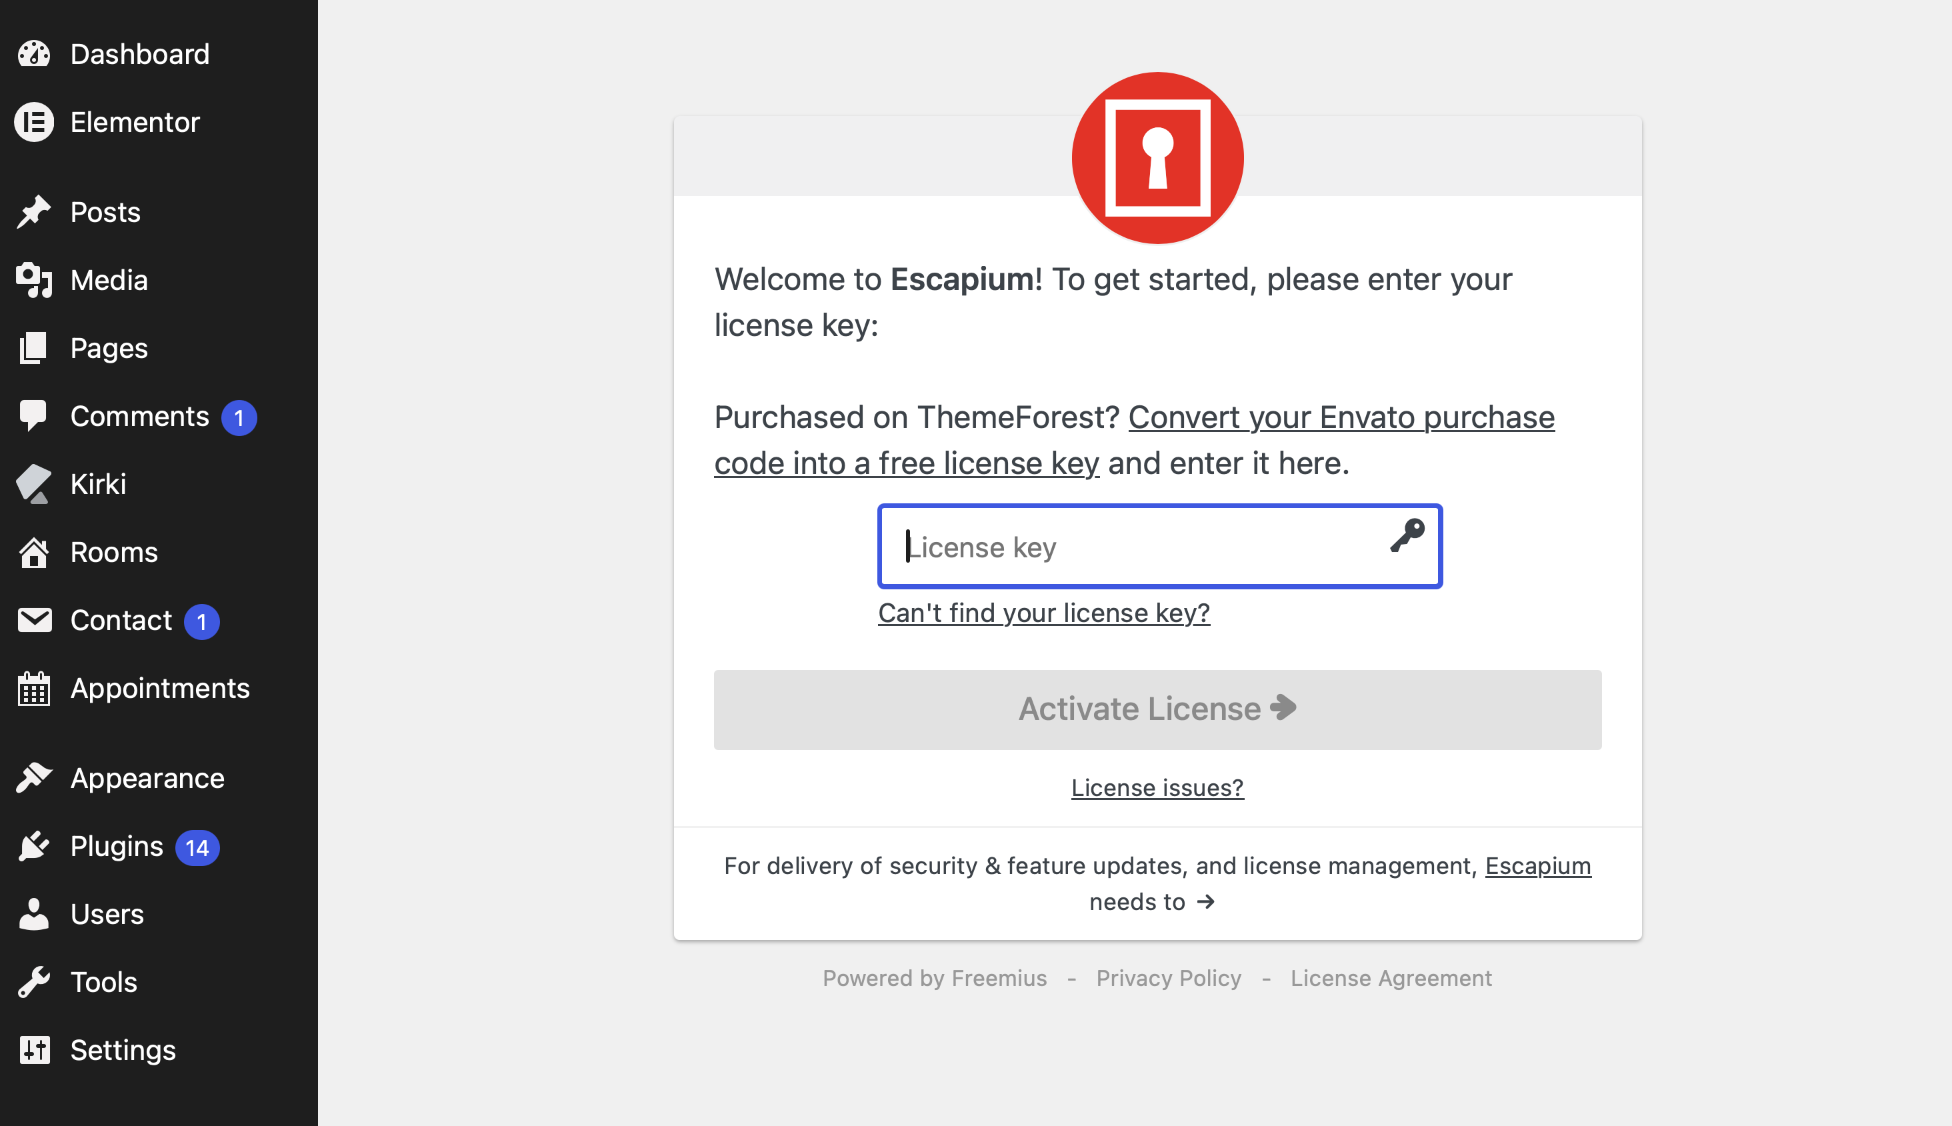Expand the 'needs to' permissions arrow
The width and height of the screenshot is (1952, 1126).
1206,902
